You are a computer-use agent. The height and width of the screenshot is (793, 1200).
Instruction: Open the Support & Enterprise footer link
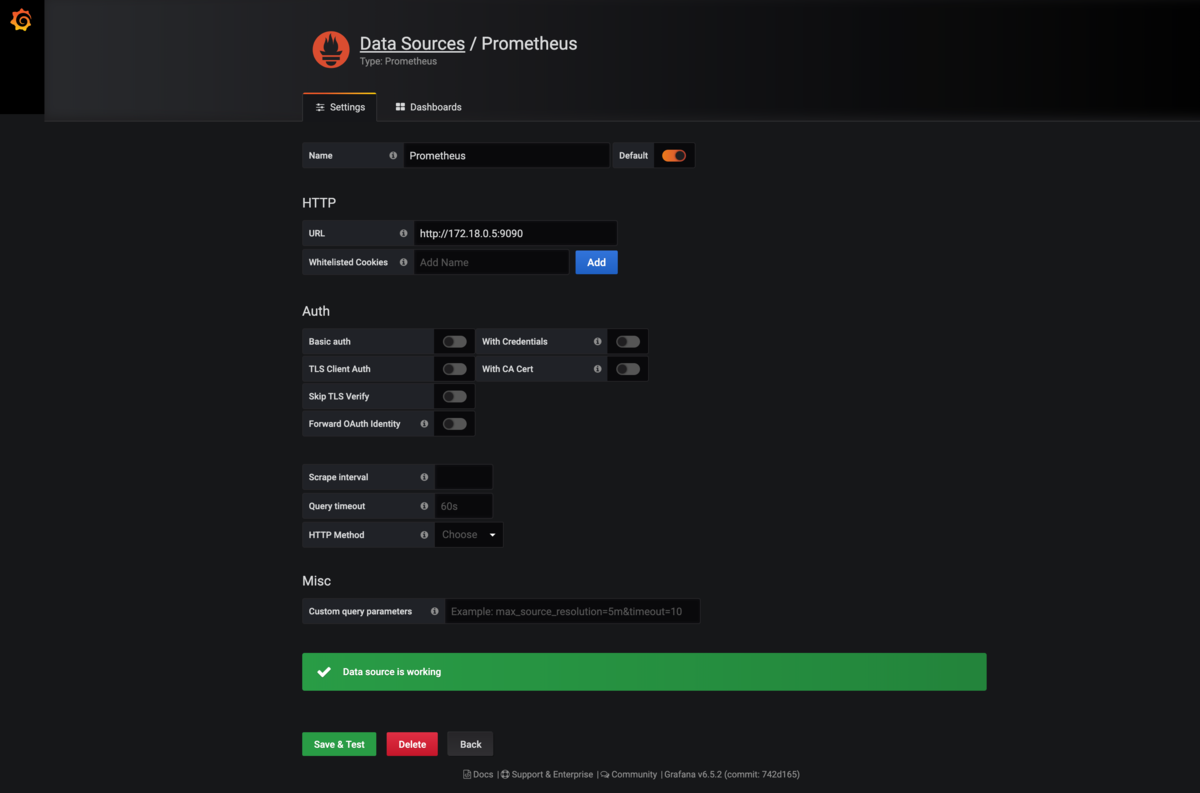[x=547, y=774]
